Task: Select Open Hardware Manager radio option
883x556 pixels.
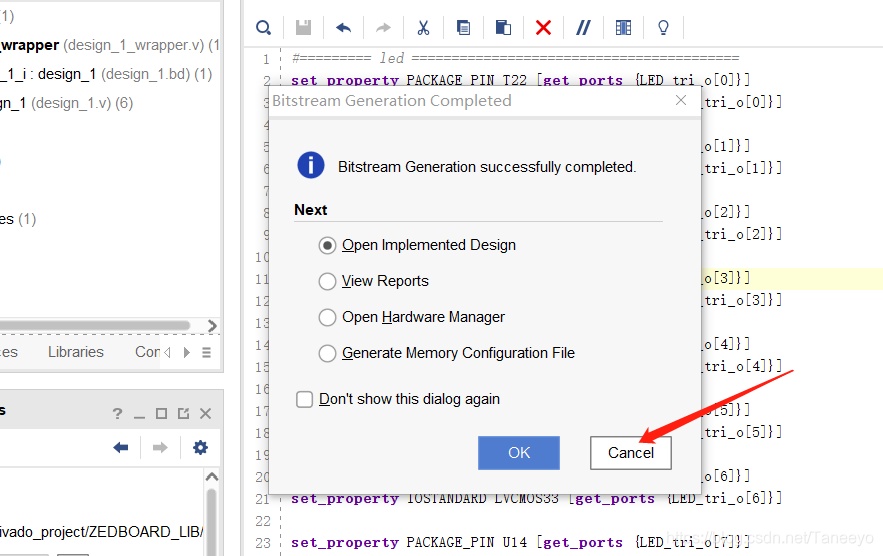Action: click(327, 317)
